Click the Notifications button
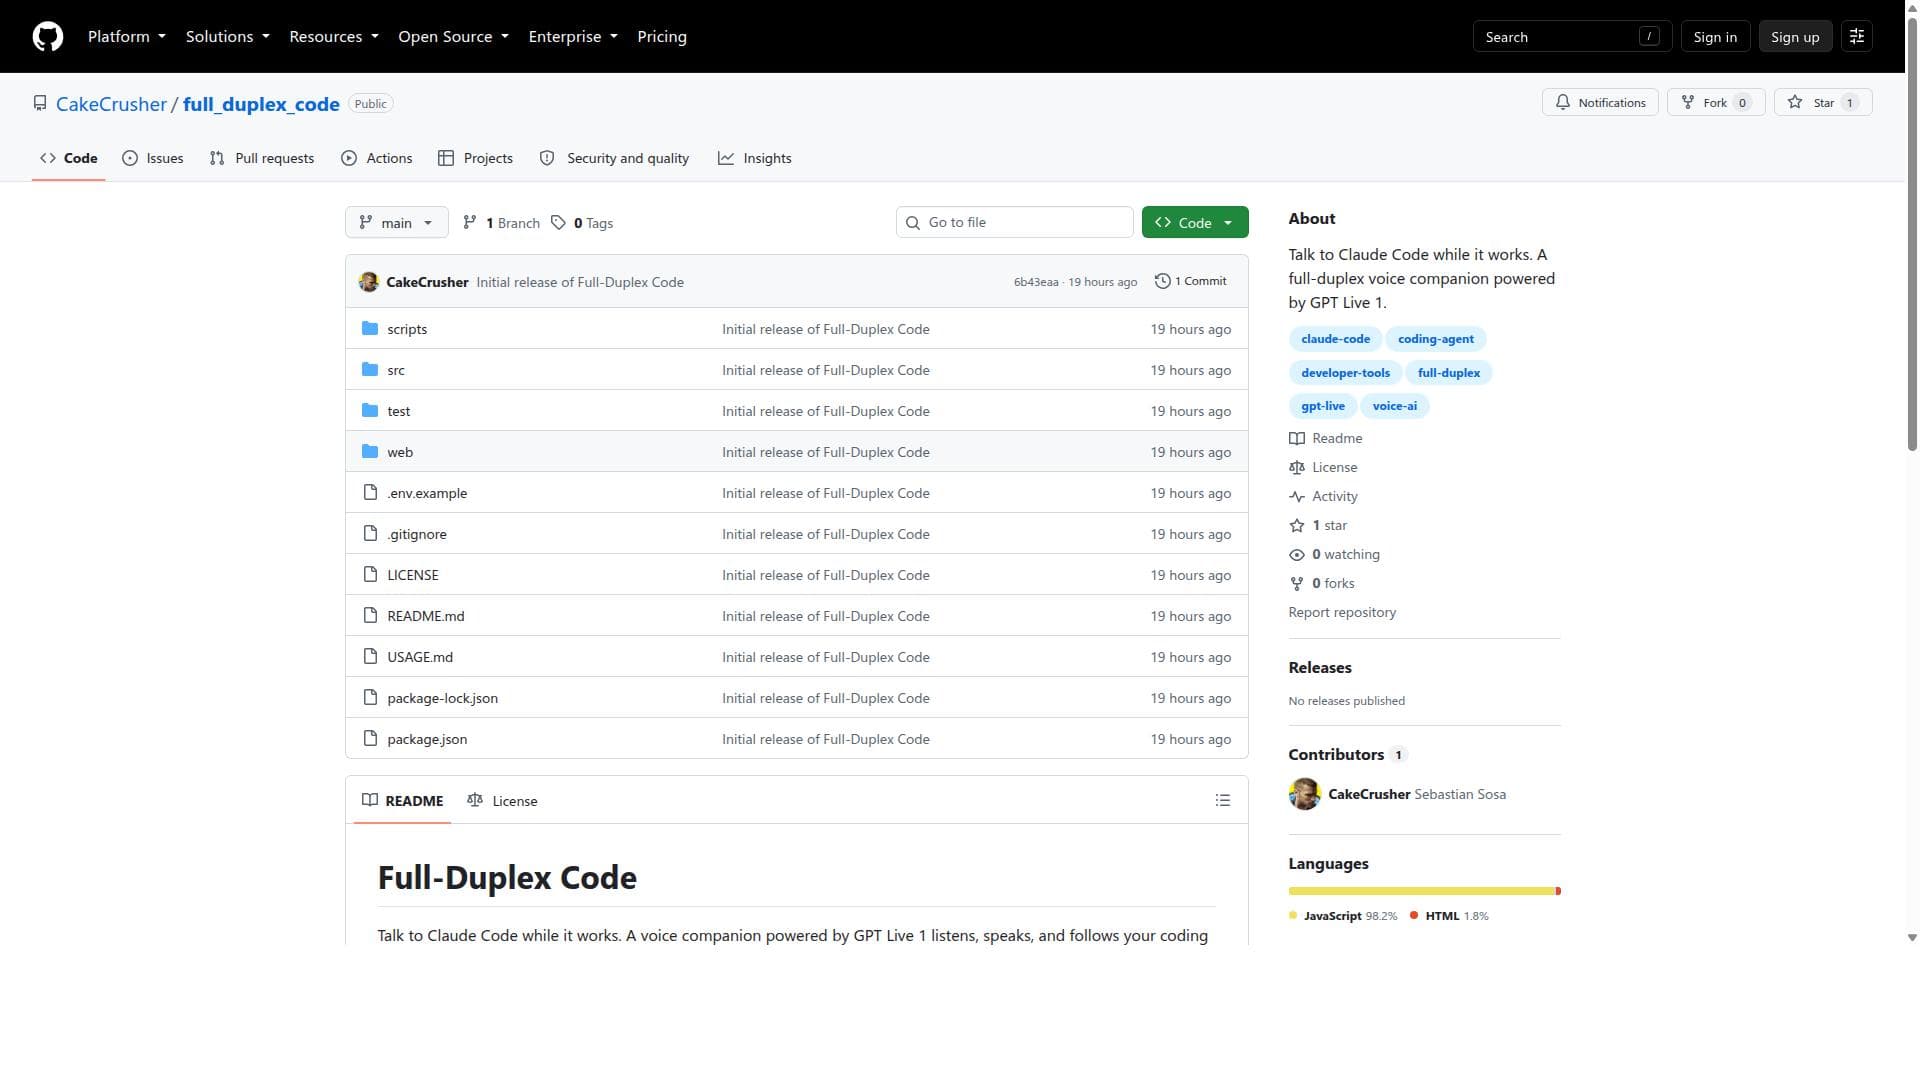The width and height of the screenshot is (1920, 1080). (x=1600, y=103)
